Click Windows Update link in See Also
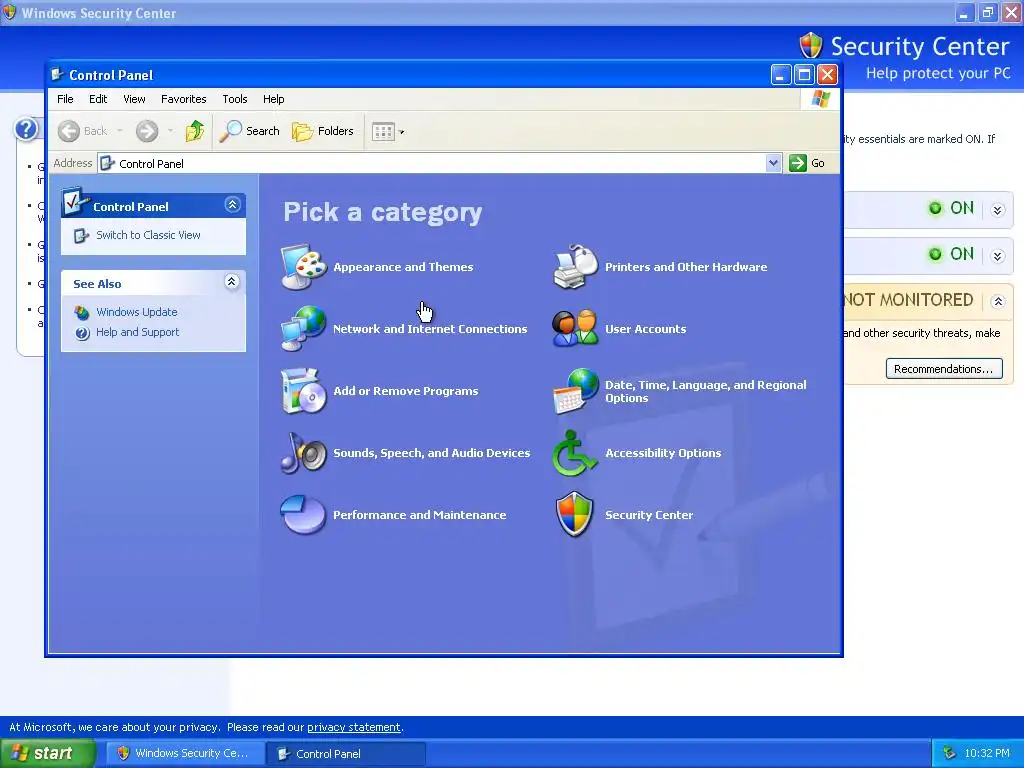Viewport: 1024px width, 768px height. (136, 312)
